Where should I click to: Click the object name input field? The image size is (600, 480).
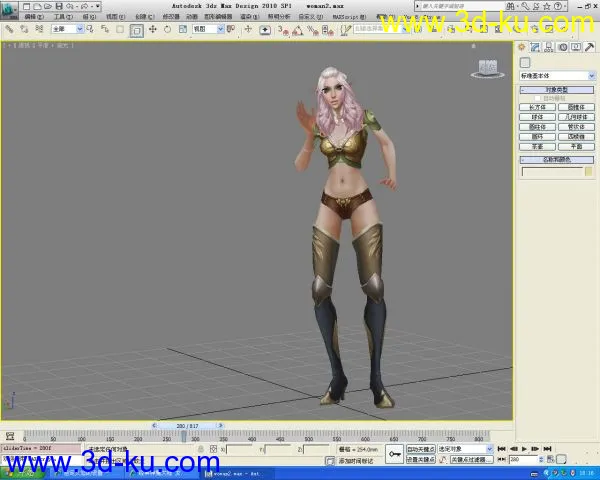pos(552,172)
